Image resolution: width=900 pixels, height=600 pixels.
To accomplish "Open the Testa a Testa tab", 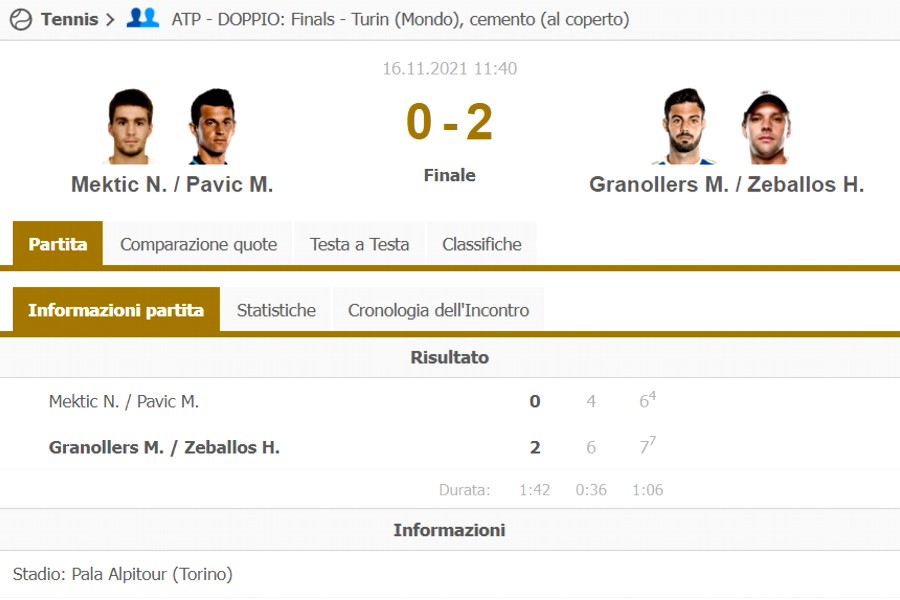I will point(359,244).
